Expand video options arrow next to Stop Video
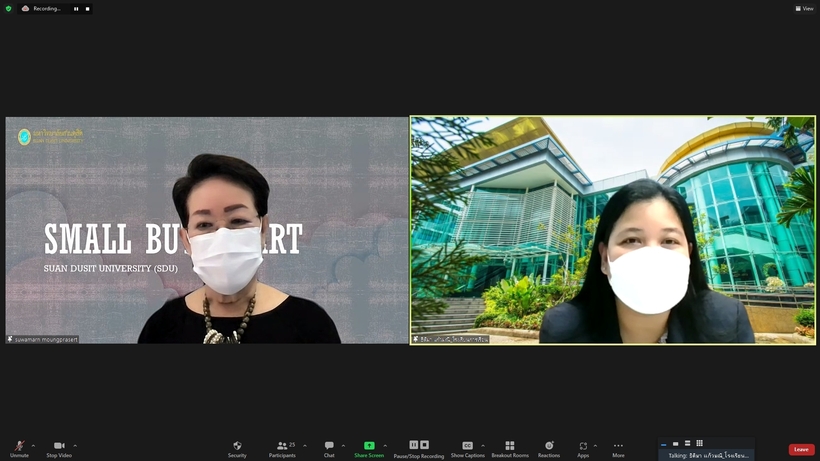Viewport: 820px width, 461px height. click(75, 446)
